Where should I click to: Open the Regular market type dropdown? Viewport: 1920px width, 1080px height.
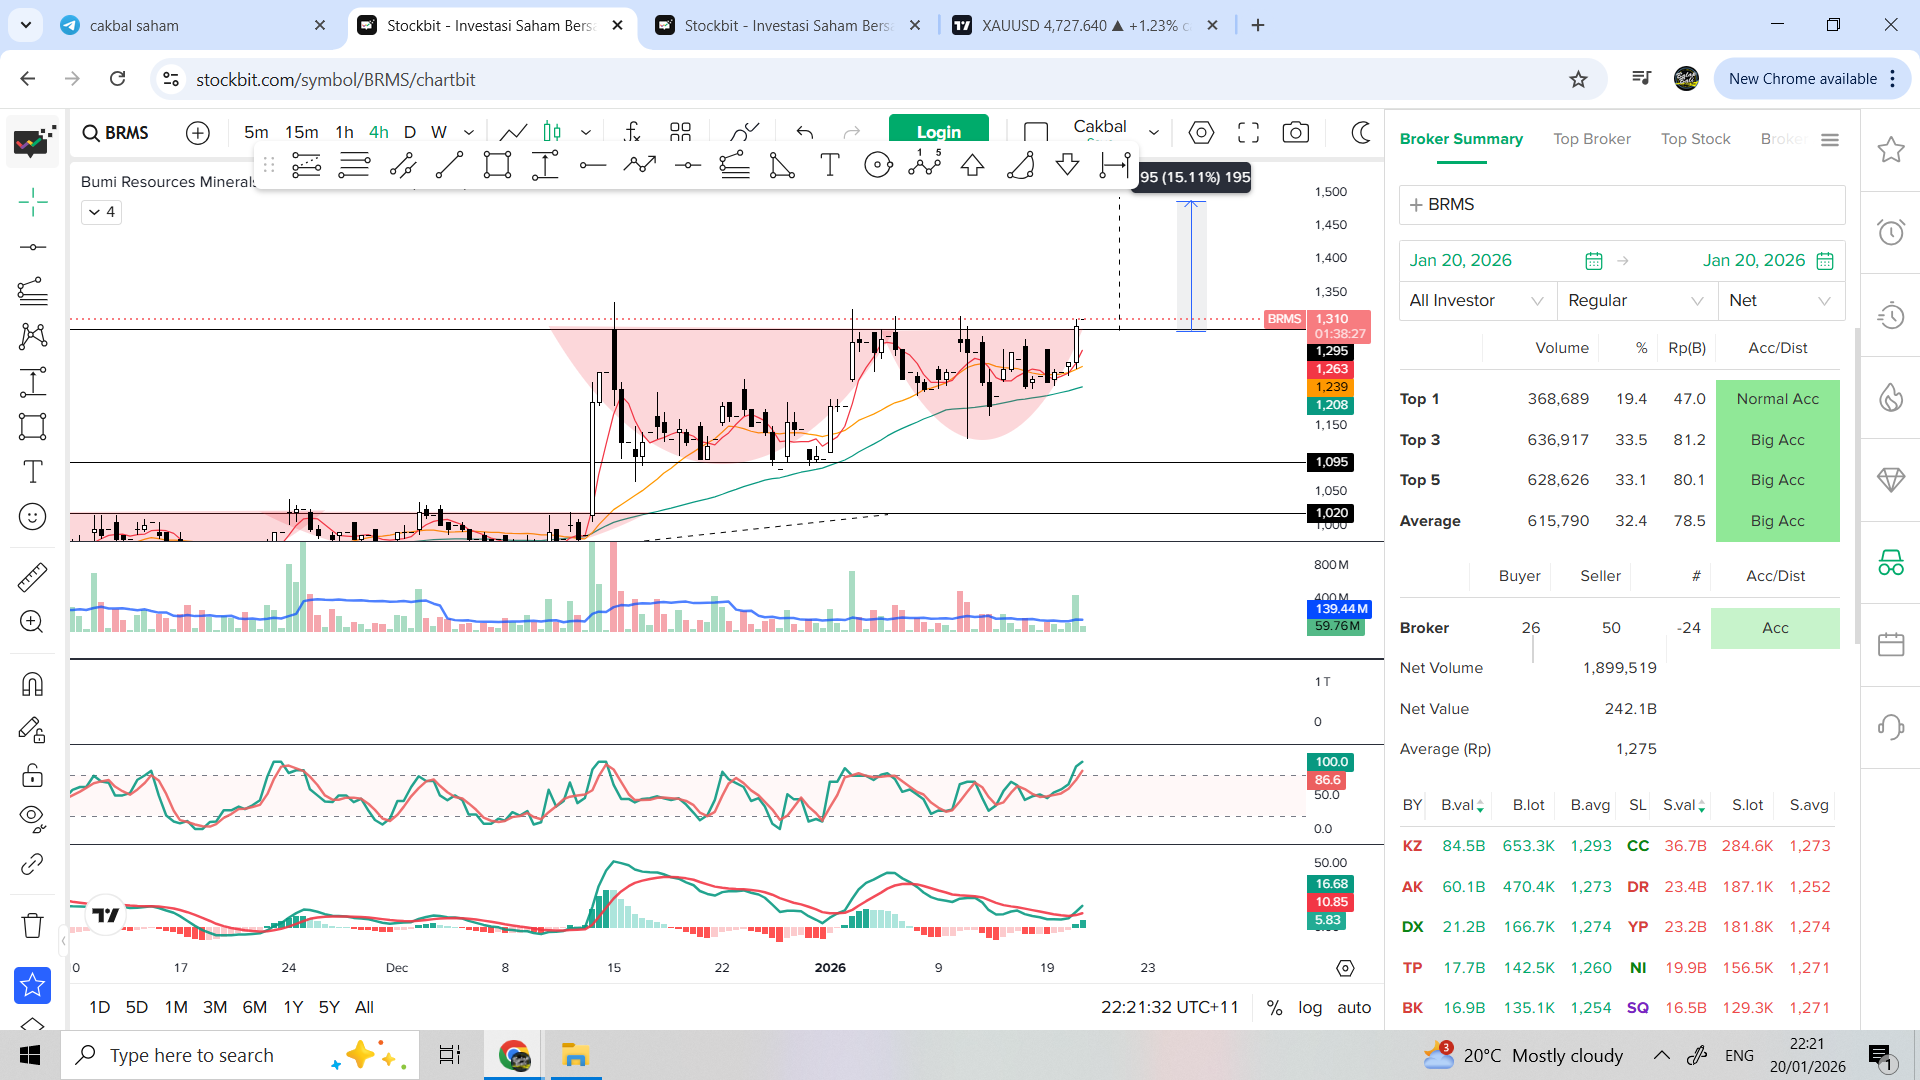coord(1636,300)
